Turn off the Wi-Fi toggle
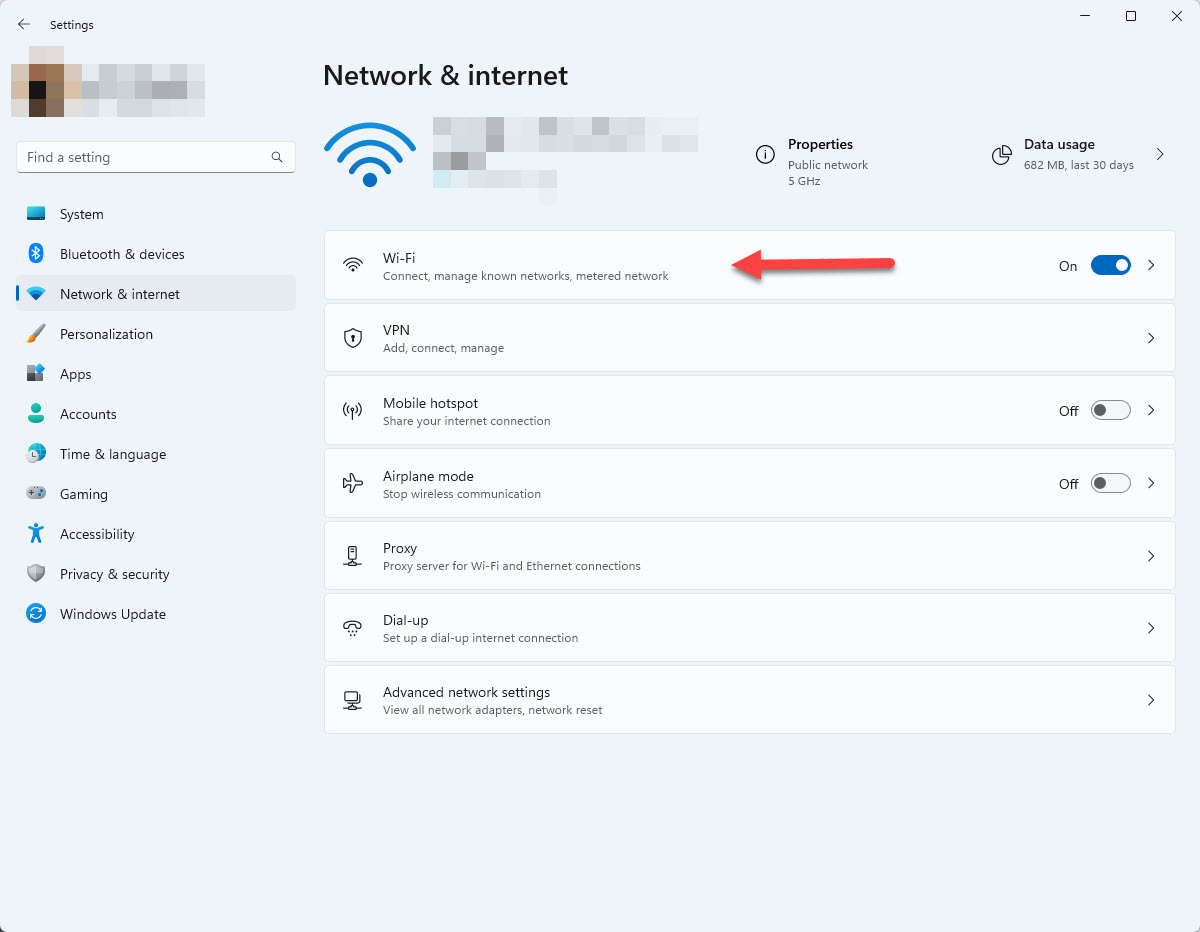 click(x=1110, y=265)
